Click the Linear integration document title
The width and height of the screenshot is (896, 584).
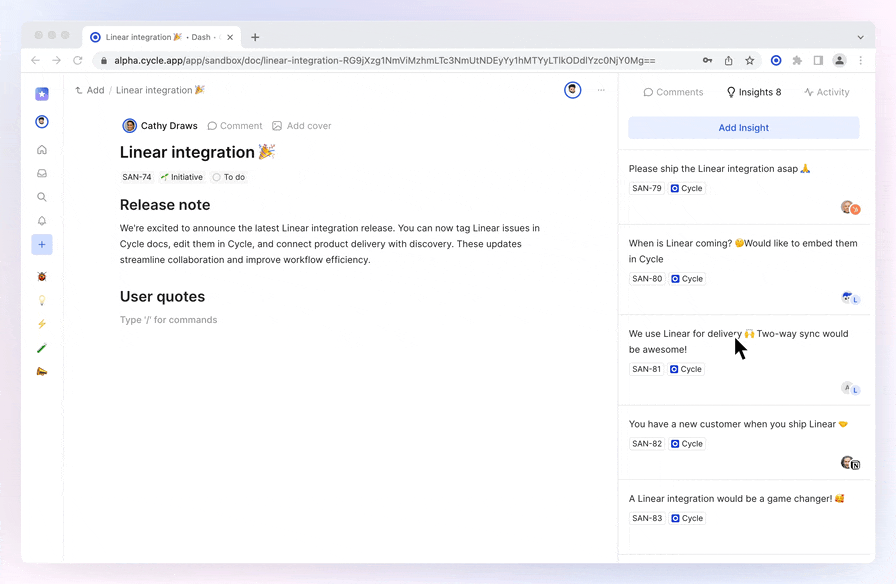[197, 152]
